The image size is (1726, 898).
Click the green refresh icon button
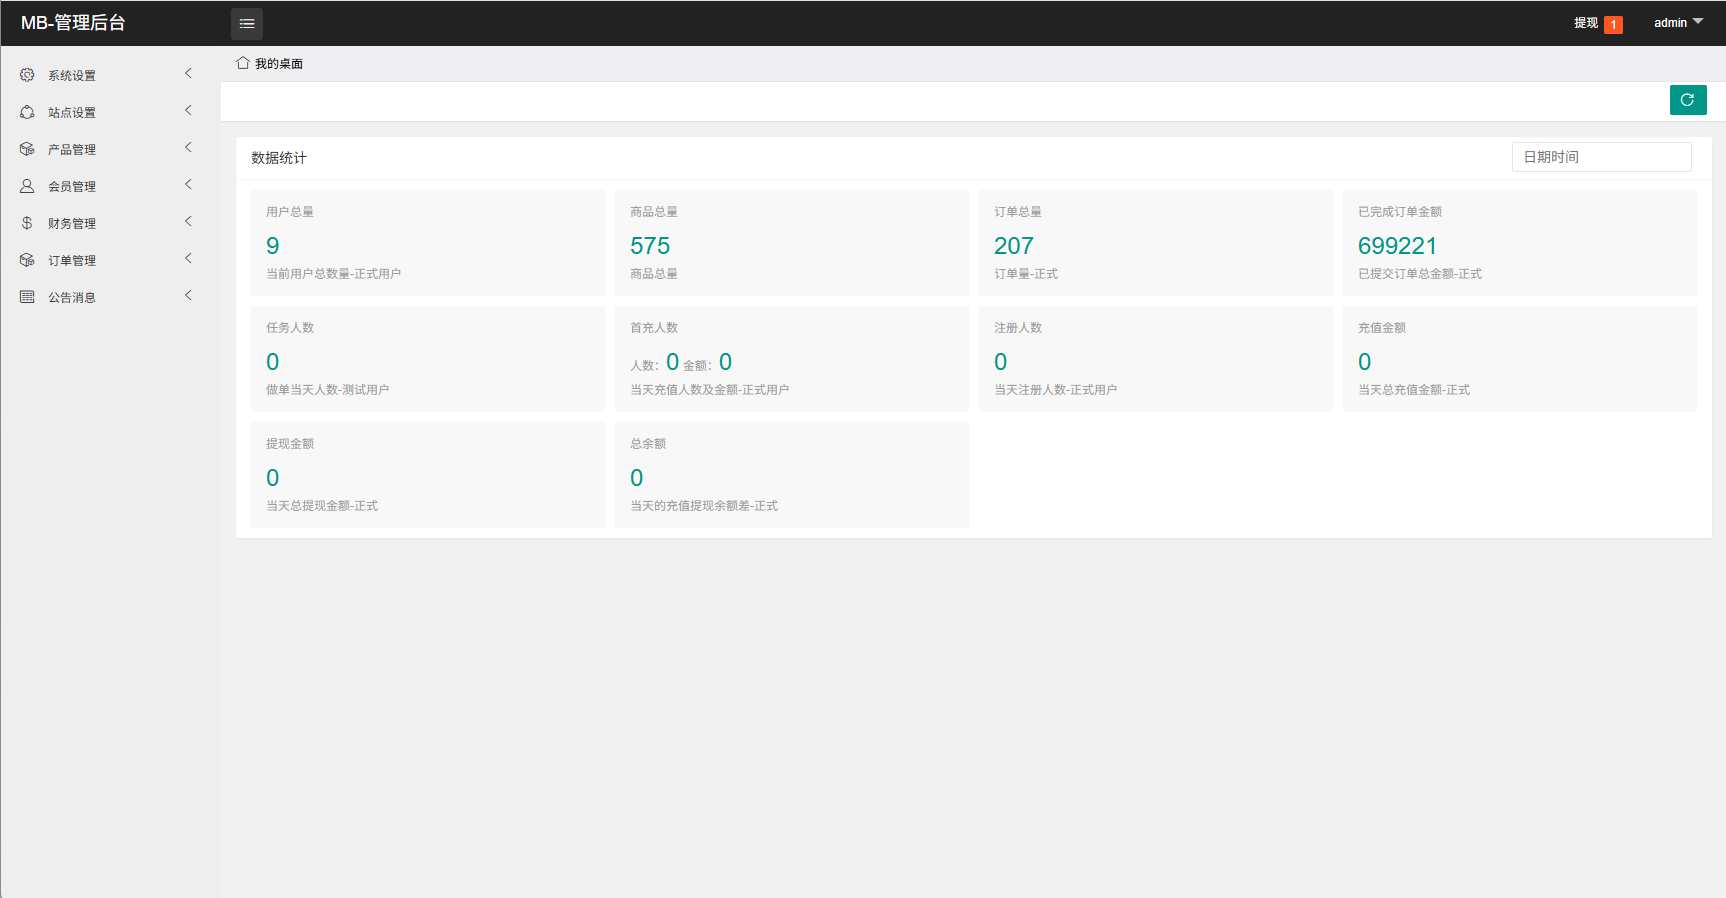1688,100
